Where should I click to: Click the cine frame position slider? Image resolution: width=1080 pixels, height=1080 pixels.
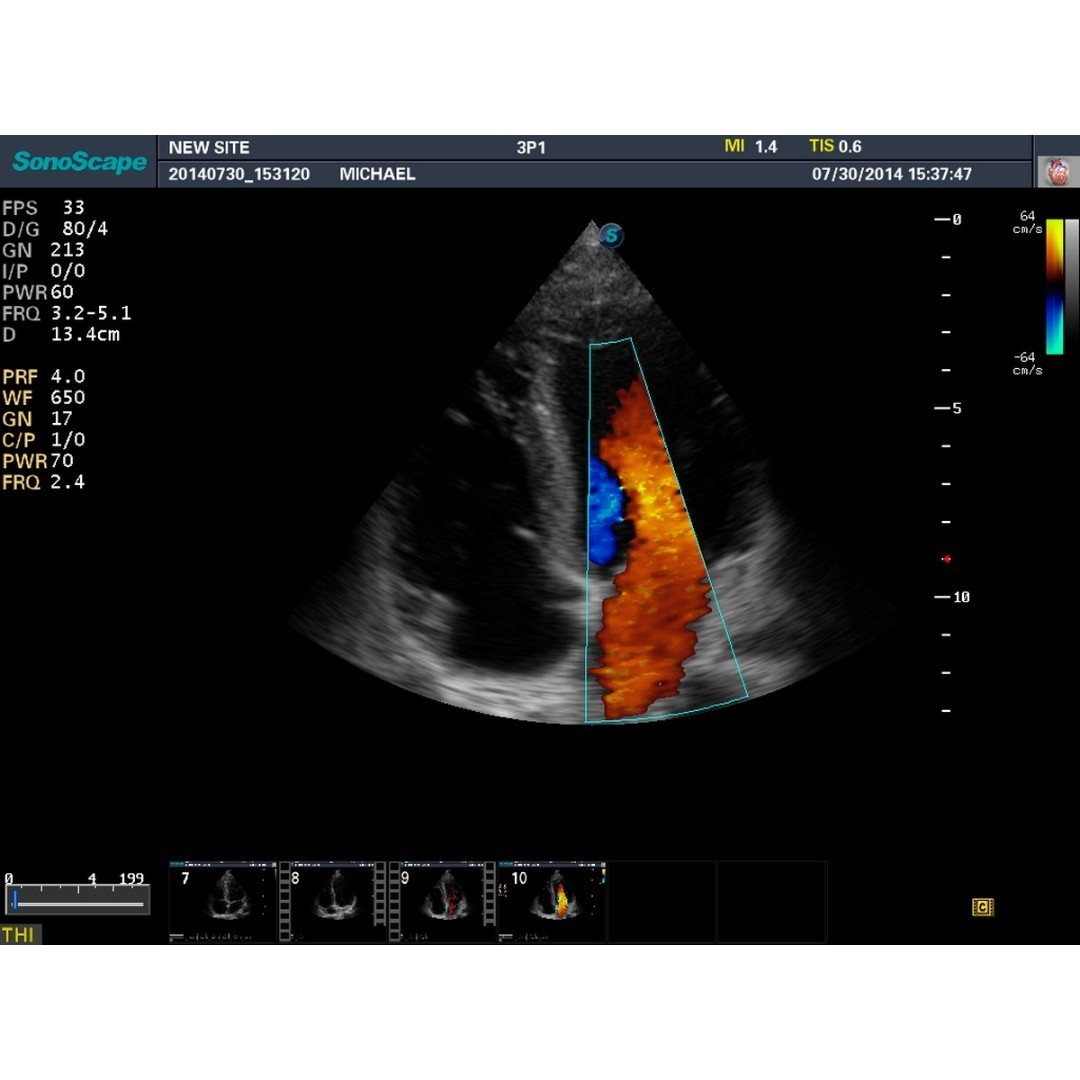[77, 901]
